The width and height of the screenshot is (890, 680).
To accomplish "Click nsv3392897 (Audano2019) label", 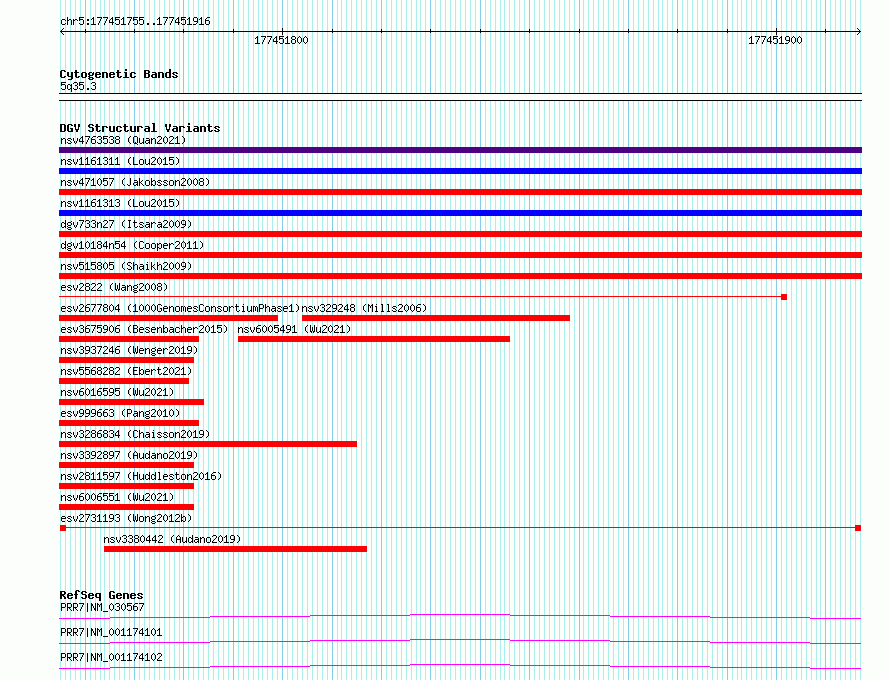I will click(129, 455).
